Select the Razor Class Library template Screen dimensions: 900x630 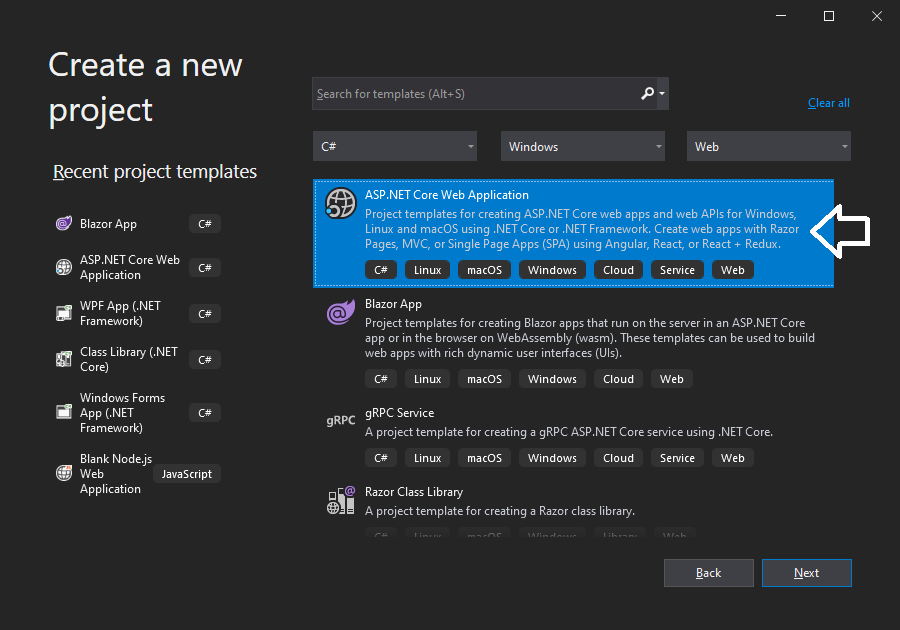(x=573, y=506)
